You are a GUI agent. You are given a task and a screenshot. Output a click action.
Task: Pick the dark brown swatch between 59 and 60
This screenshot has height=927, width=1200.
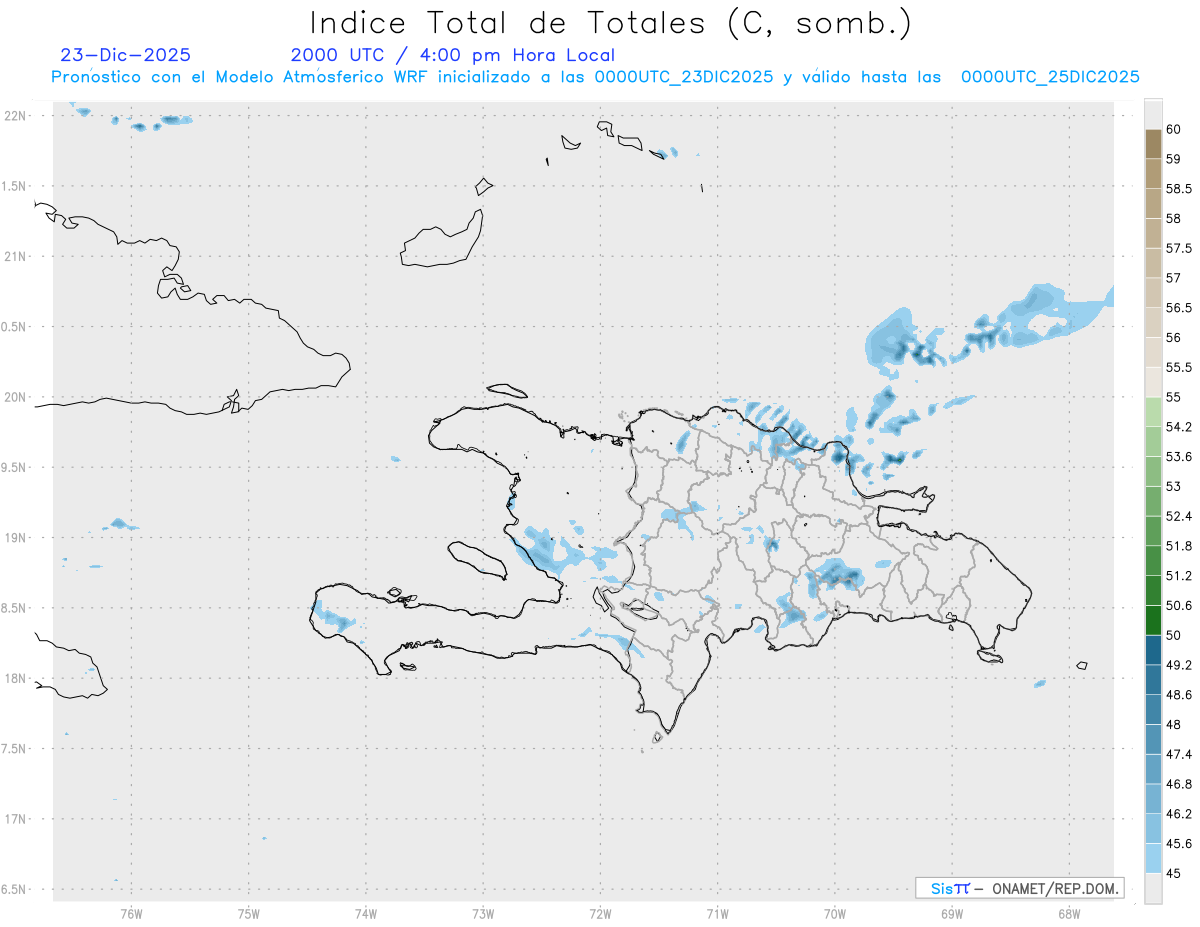pyautogui.click(x=1153, y=144)
